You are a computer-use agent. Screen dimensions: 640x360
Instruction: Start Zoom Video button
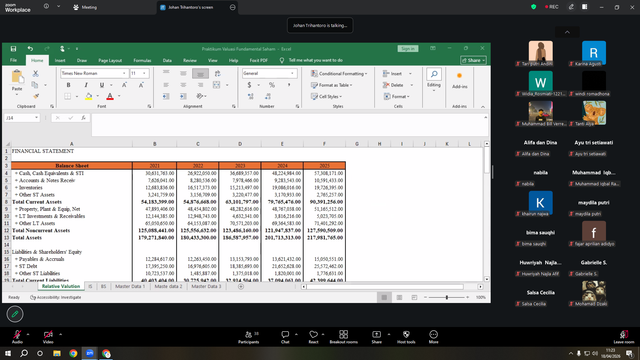pyautogui.click(x=48, y=337)
